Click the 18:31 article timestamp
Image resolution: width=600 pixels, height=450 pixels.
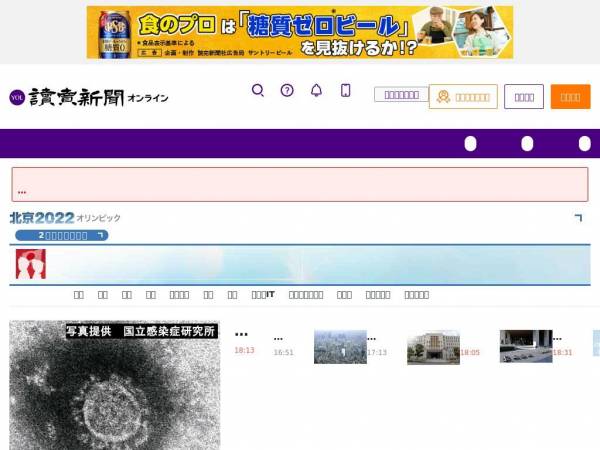coord(562,352)
